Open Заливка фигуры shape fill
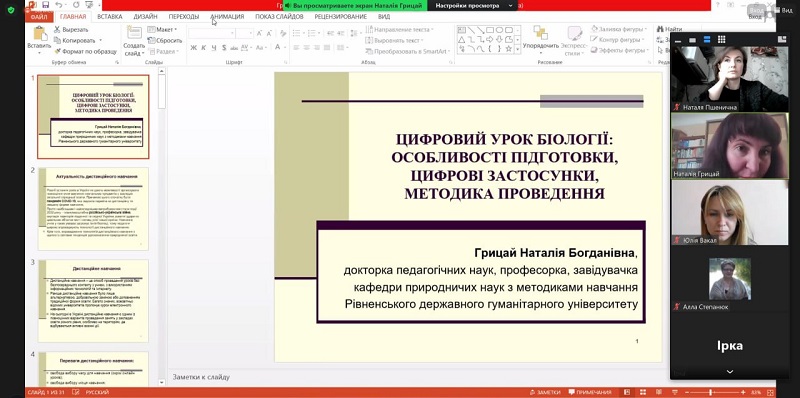 (x=618, y=29)
